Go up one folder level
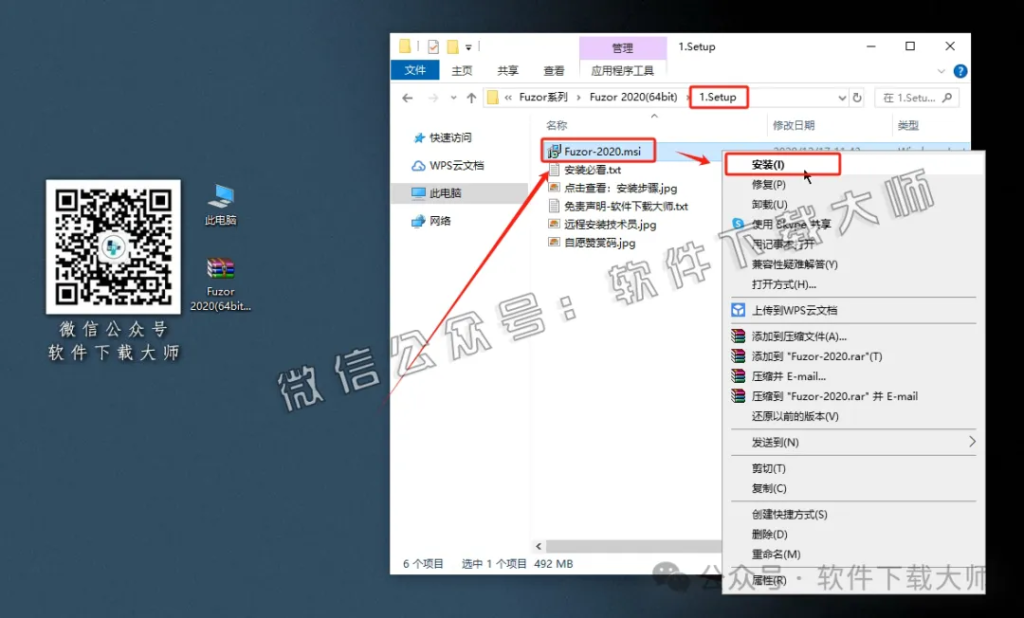This screenshot has width=1024, height=618. 472,98
